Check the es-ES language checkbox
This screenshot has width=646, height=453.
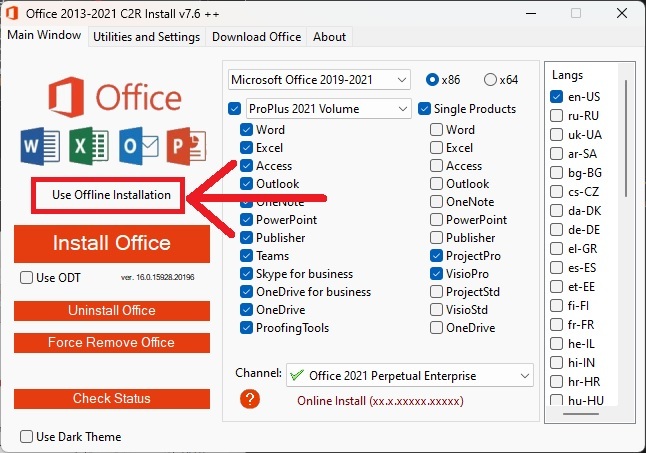pos(557,268)
